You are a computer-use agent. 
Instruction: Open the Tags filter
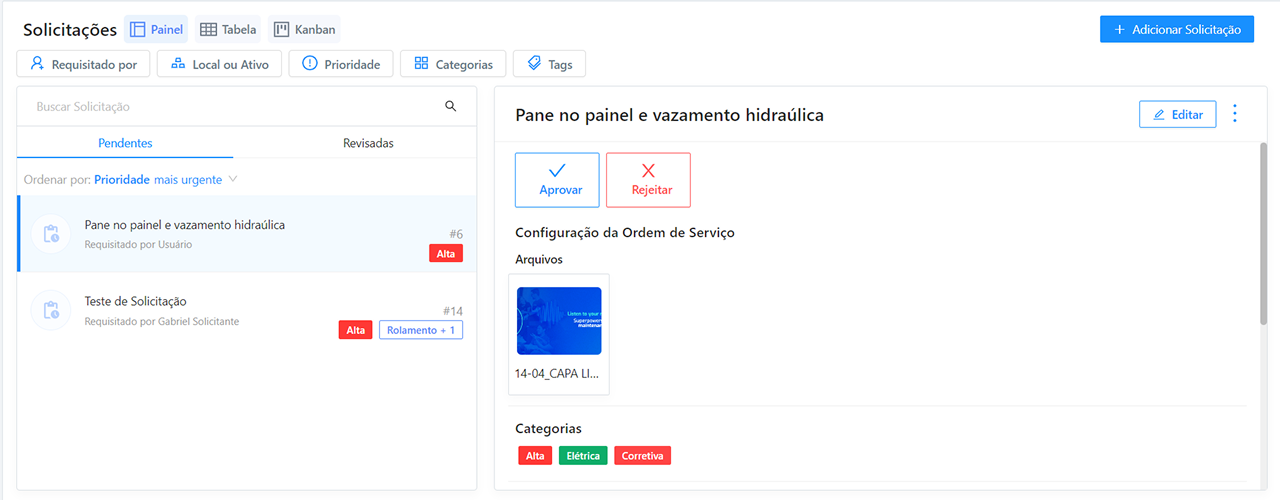549,64
